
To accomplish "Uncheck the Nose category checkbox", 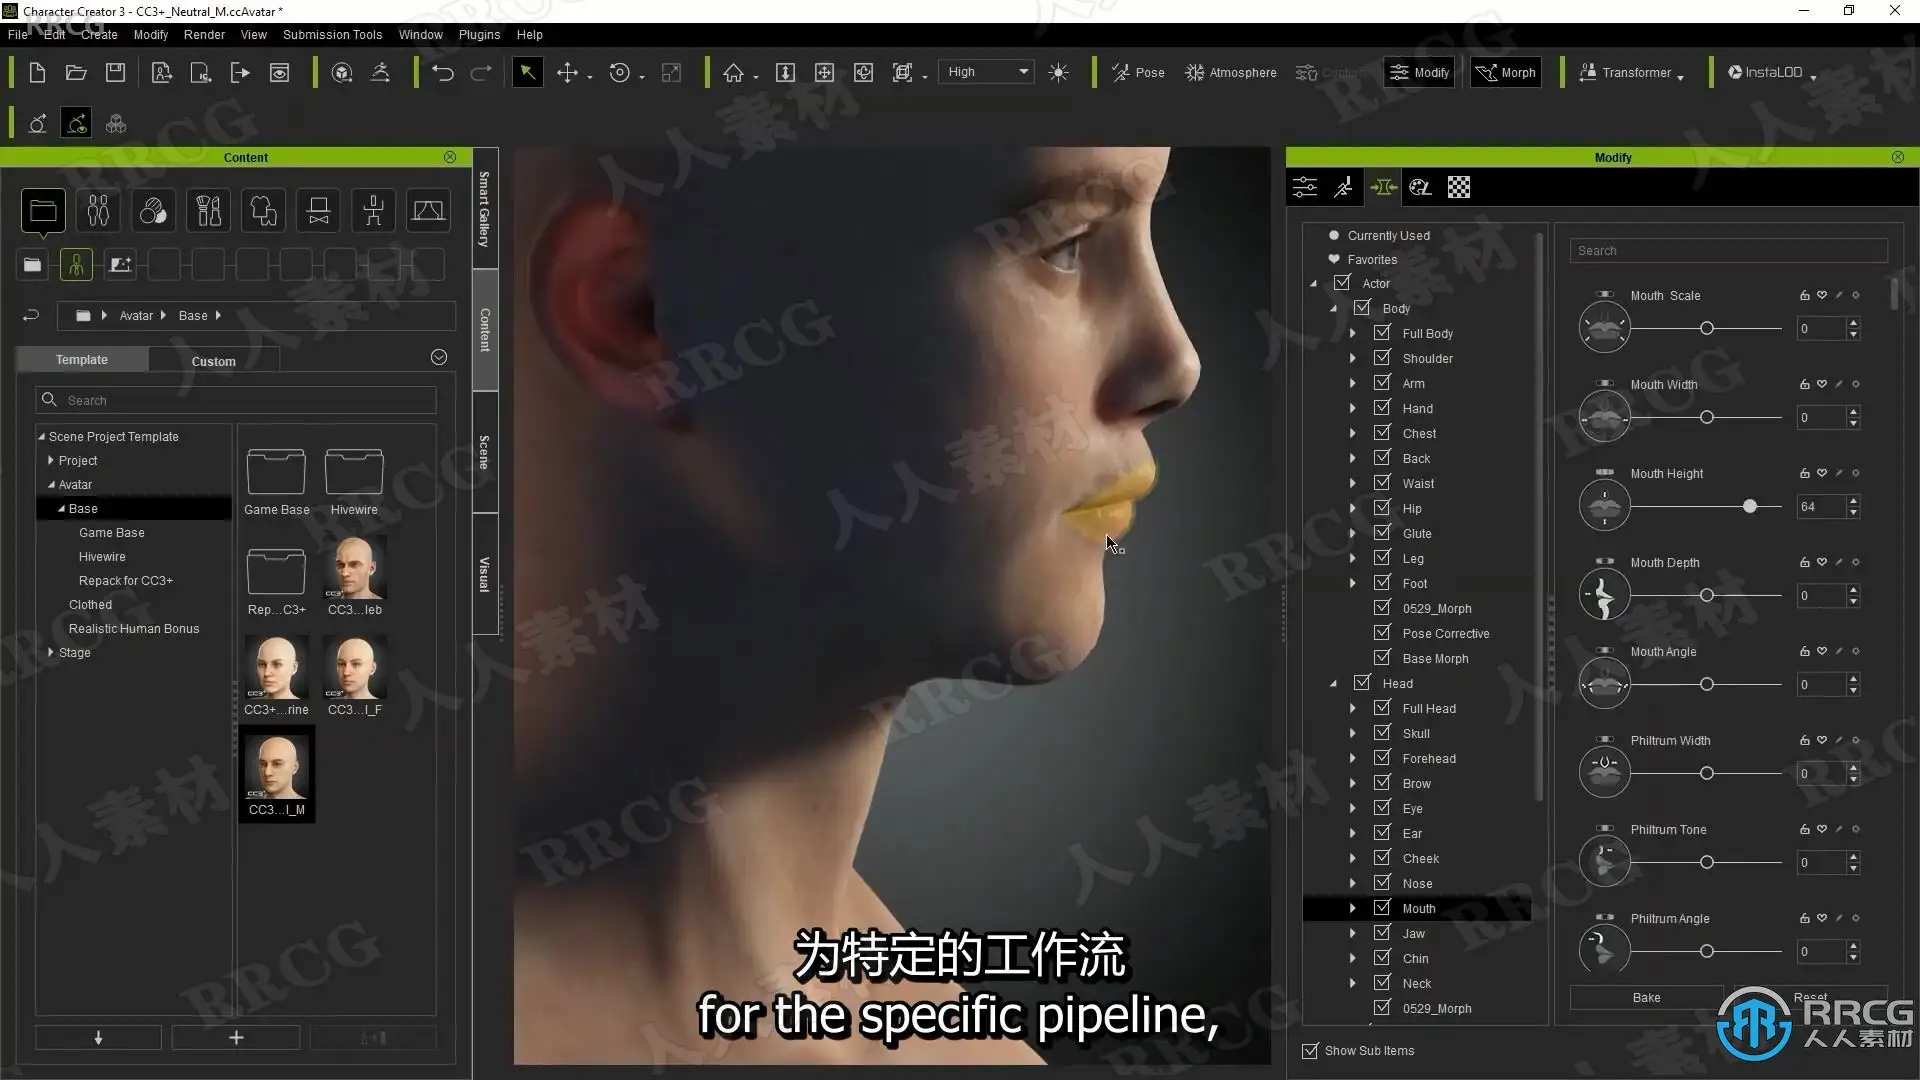I will click(x=1382, y=882).
